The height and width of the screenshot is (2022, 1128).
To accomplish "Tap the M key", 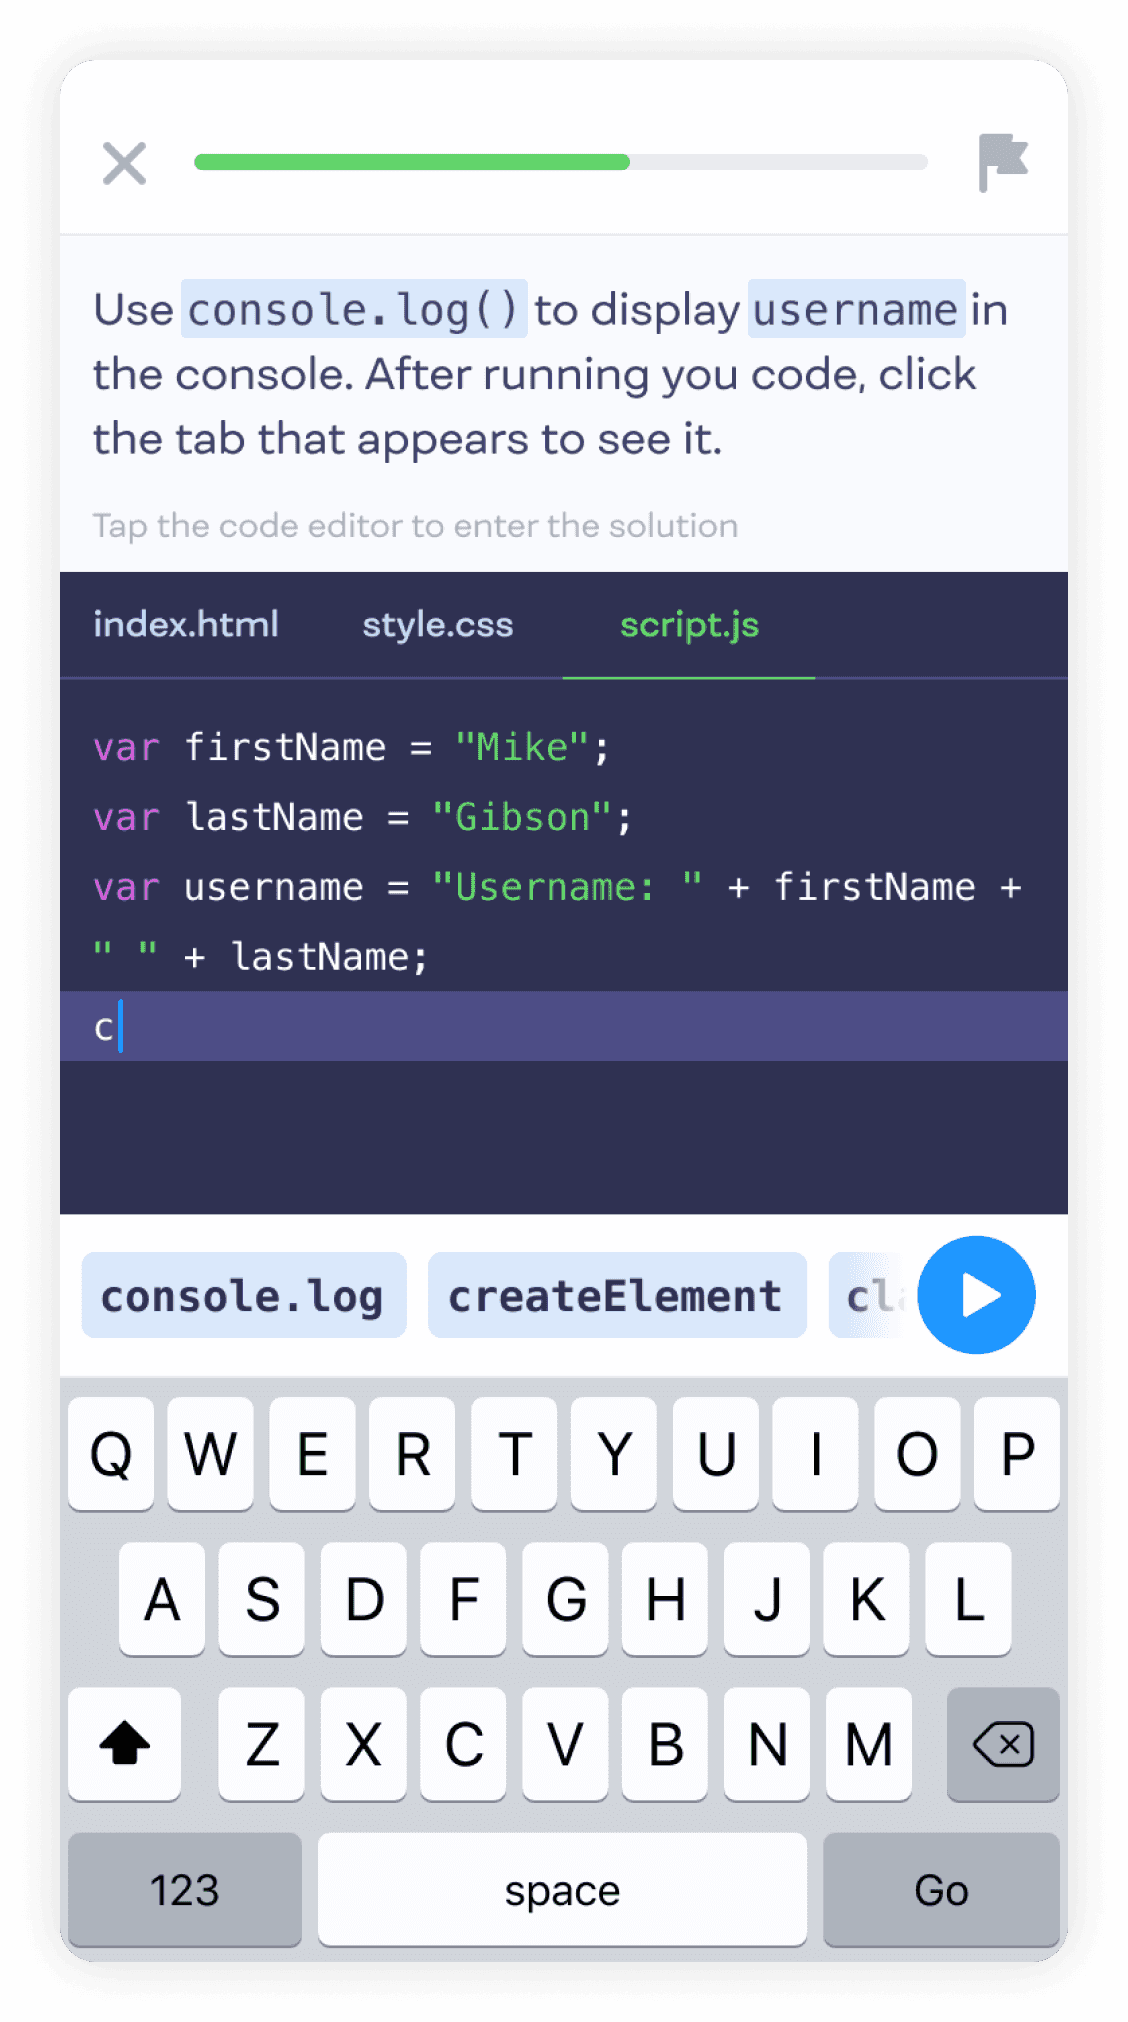I will pyautogui.click(x=869, y=1743).
